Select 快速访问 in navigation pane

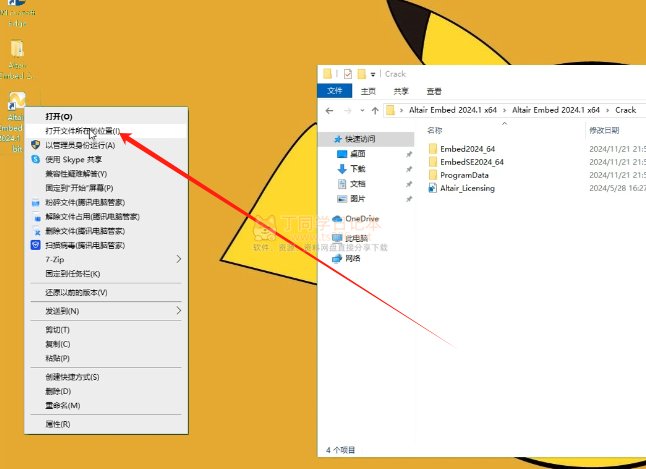[367, 139]
